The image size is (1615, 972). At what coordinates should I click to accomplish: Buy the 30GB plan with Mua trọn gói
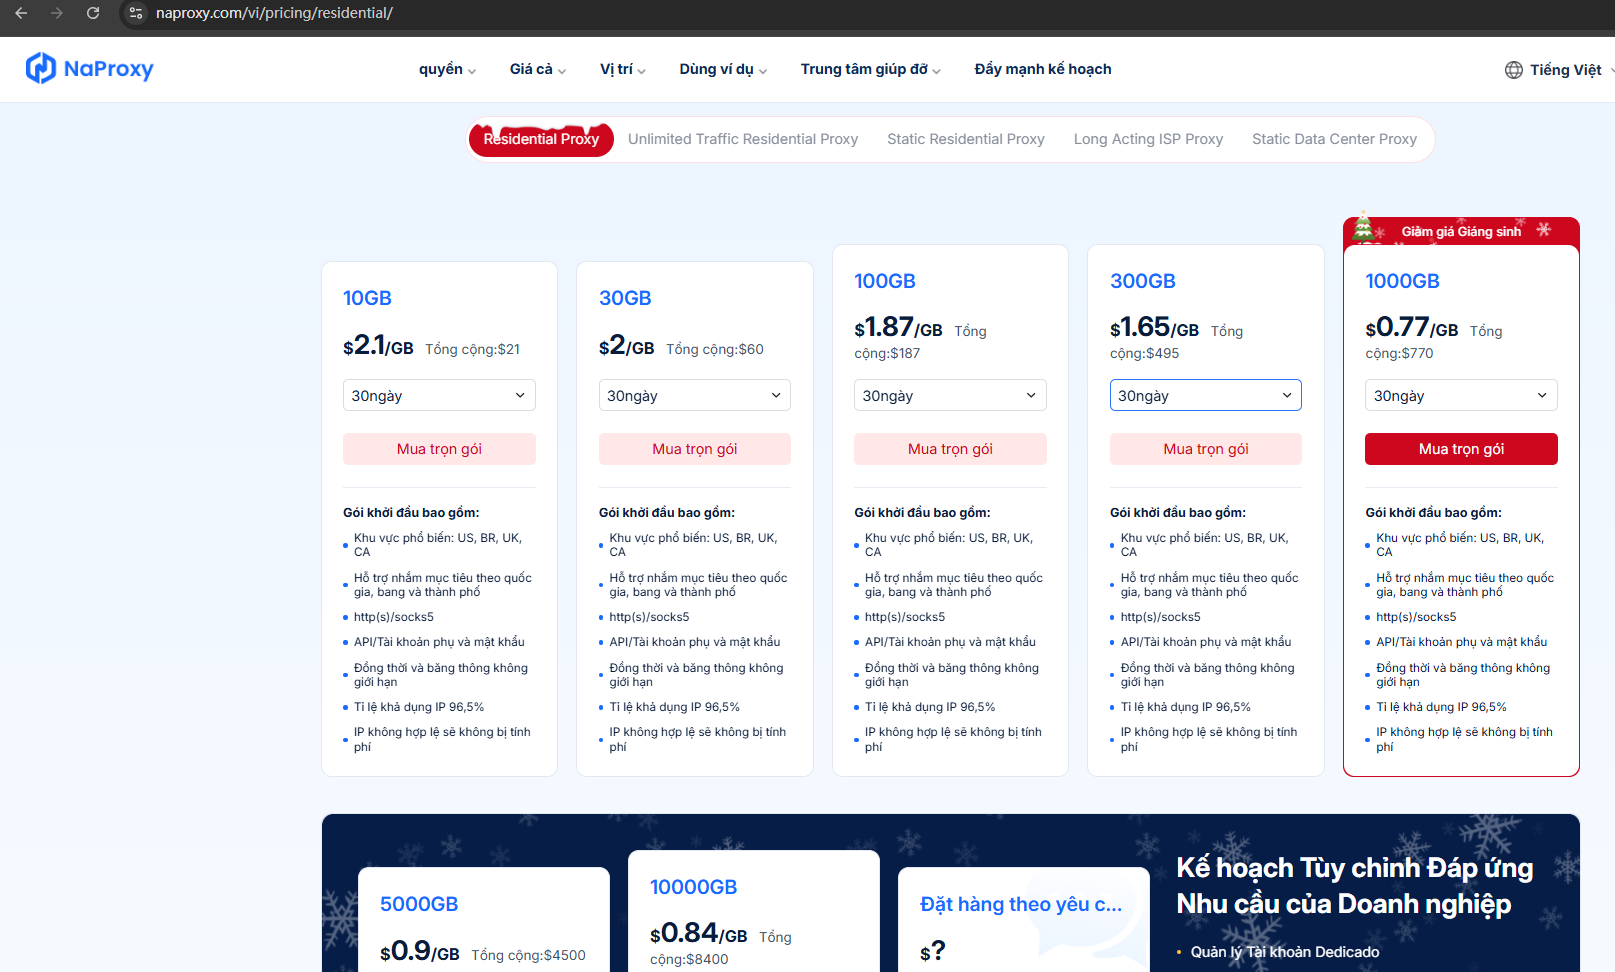point(695,449)
